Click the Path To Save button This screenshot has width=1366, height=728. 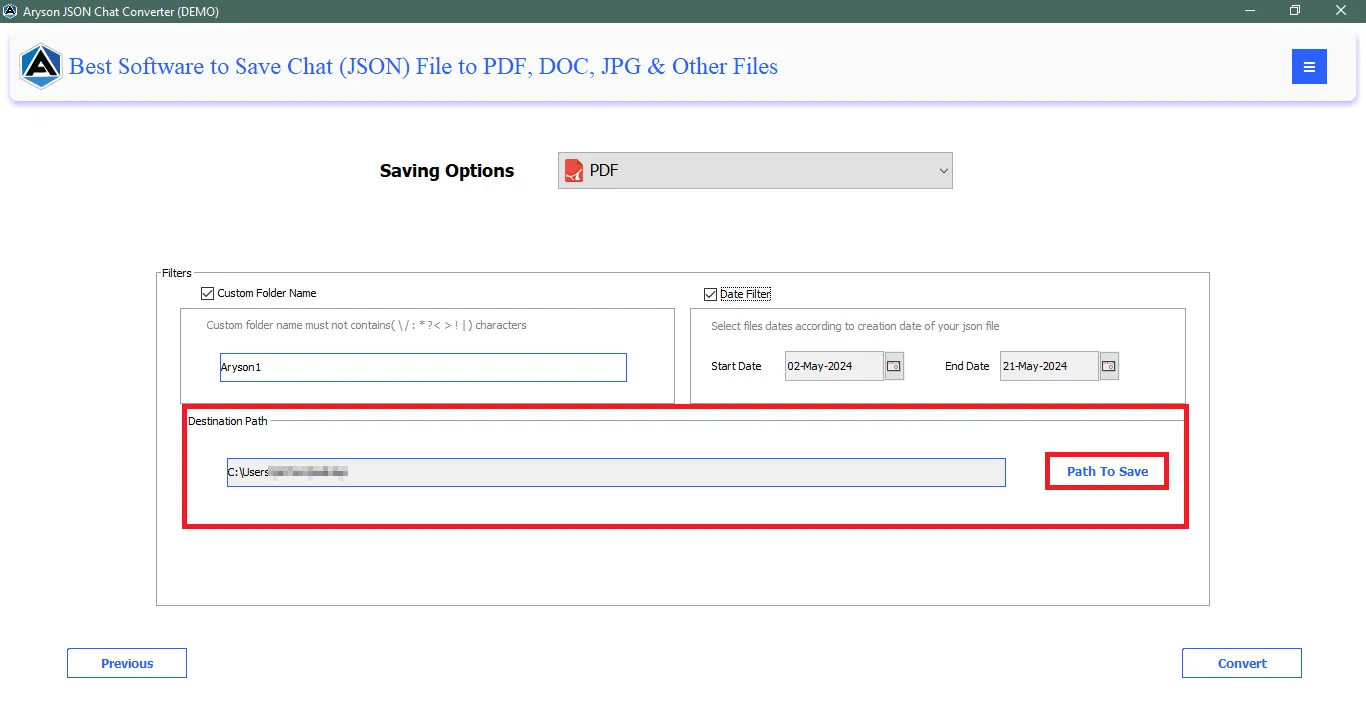[1107, 471]
